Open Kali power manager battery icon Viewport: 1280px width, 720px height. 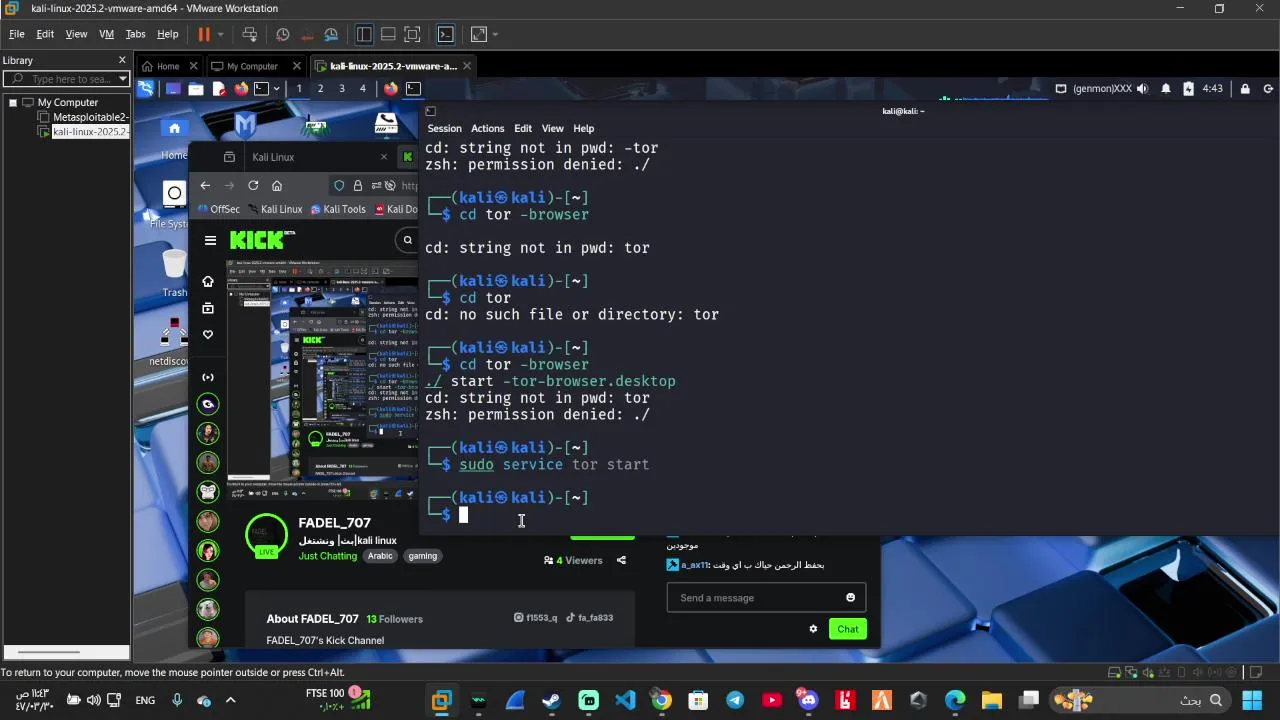1188,88
